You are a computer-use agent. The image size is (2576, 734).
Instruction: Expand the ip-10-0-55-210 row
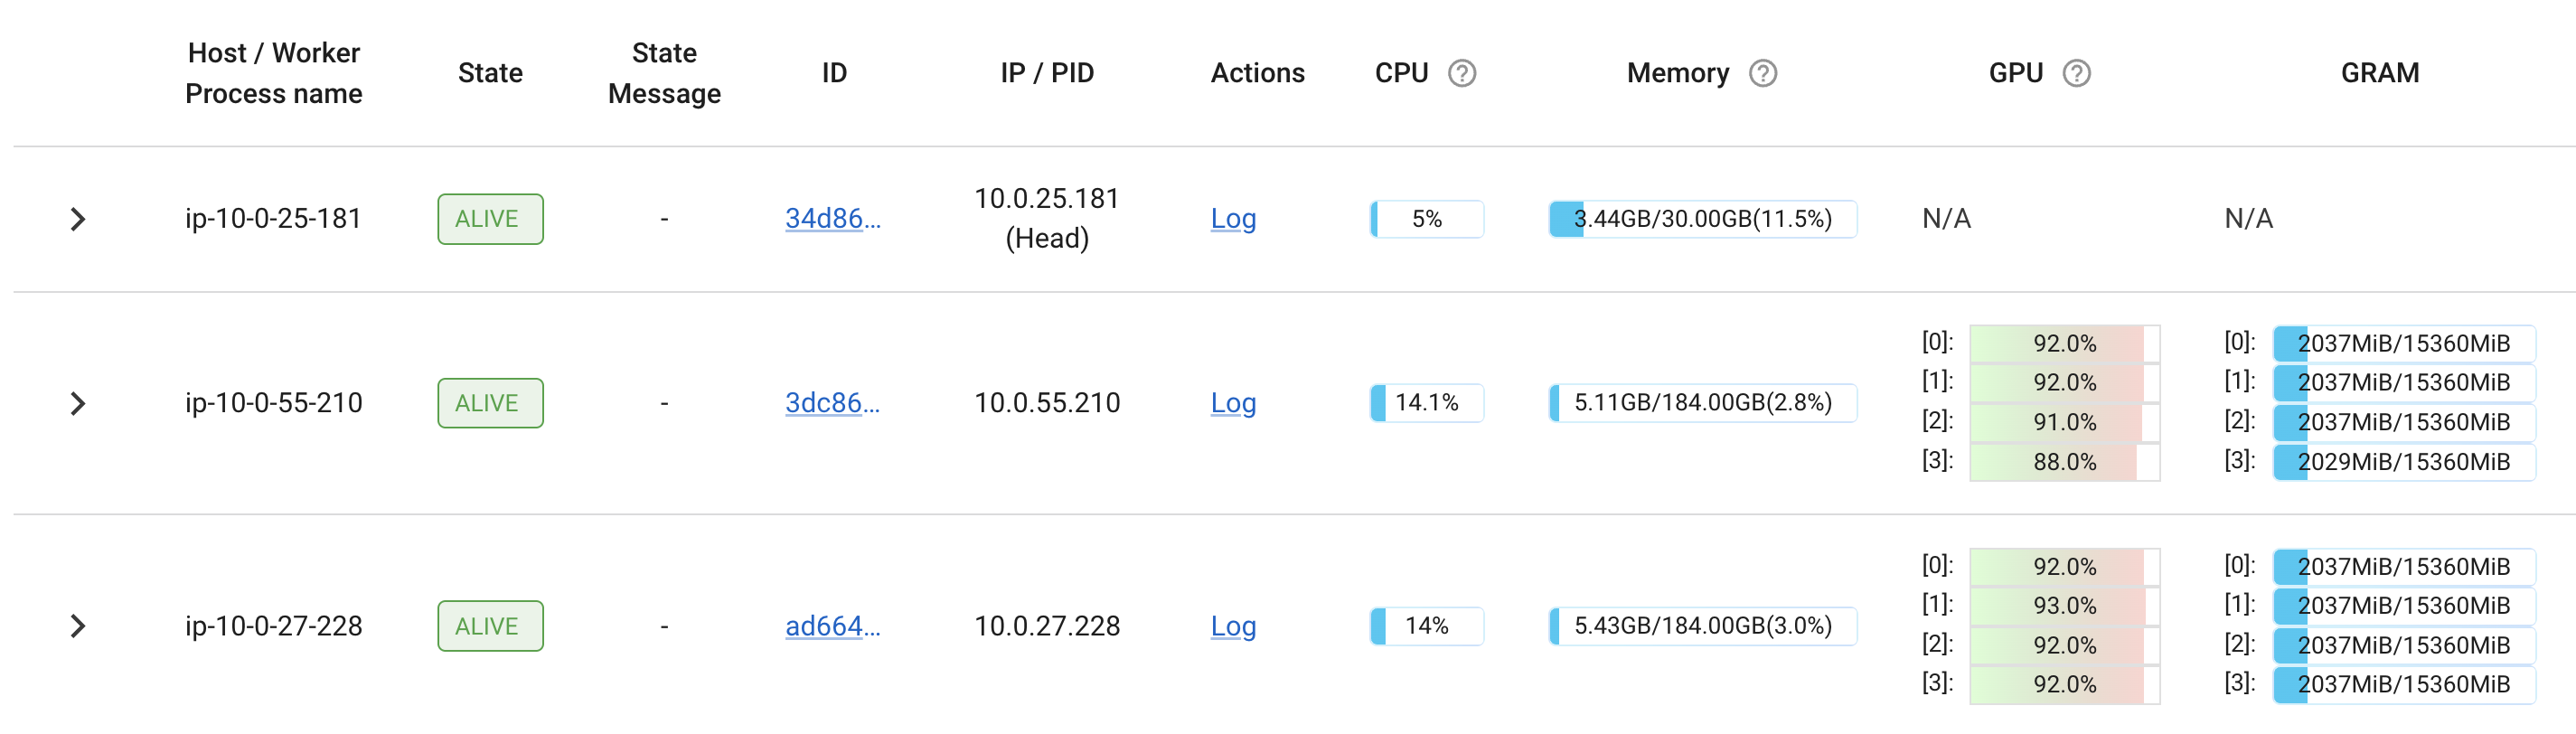(78, 403)
